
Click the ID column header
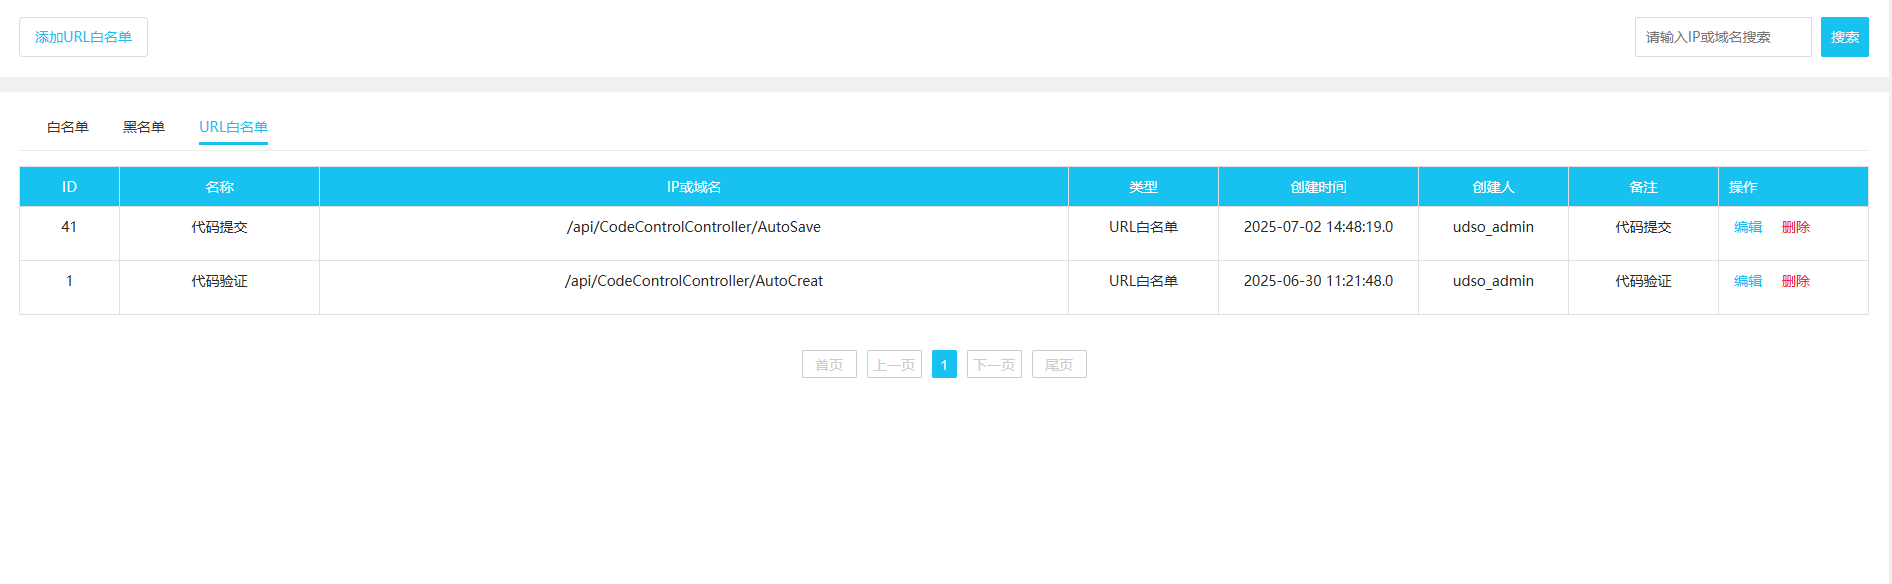click(x=69, y=187)
